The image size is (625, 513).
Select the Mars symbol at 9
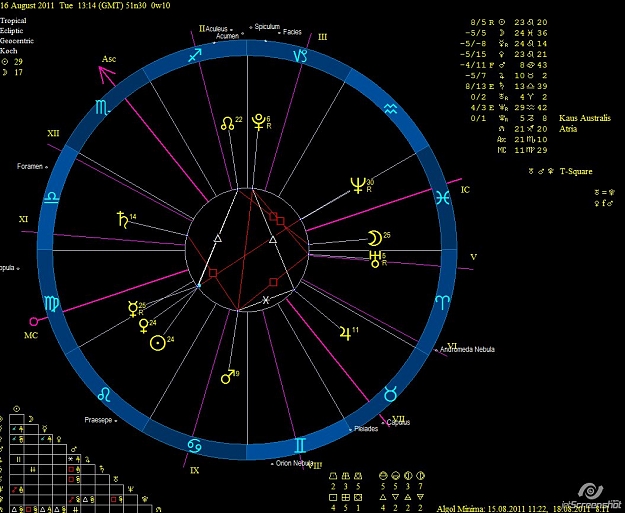click(227, 377)
